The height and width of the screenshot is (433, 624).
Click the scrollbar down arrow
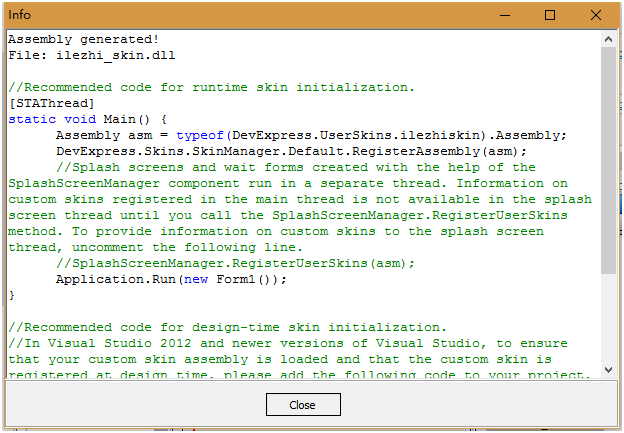click(608, 370)
